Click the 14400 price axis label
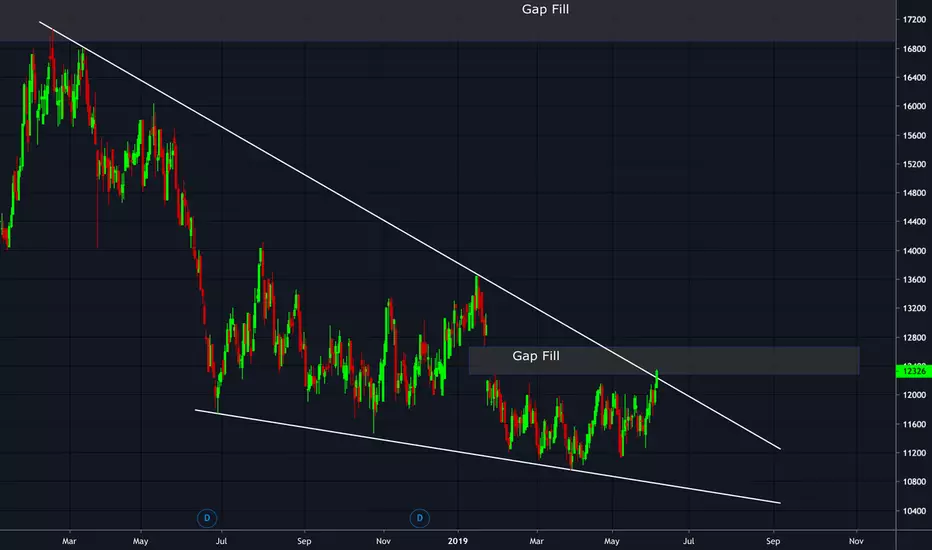The image size is (932, 550). pos(914,222)
